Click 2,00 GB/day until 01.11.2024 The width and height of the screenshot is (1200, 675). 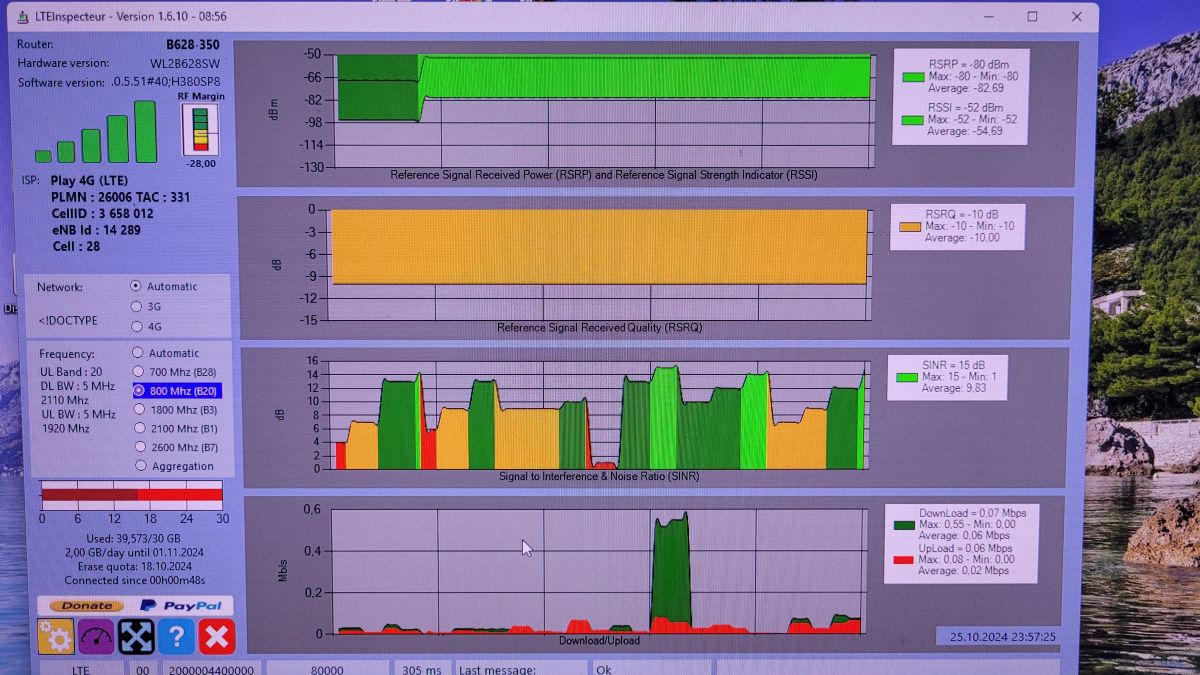(x=134, y=553)
